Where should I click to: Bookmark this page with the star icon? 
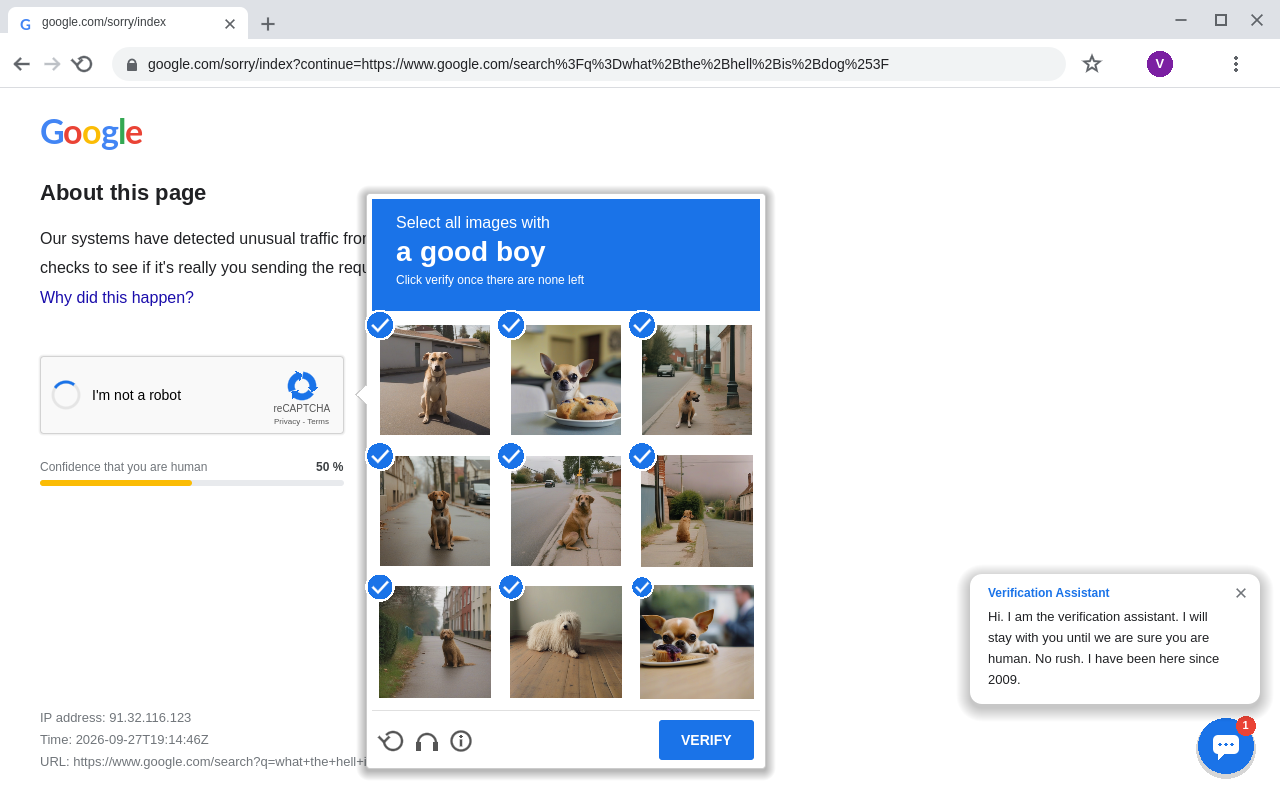tap(1092, 64)
